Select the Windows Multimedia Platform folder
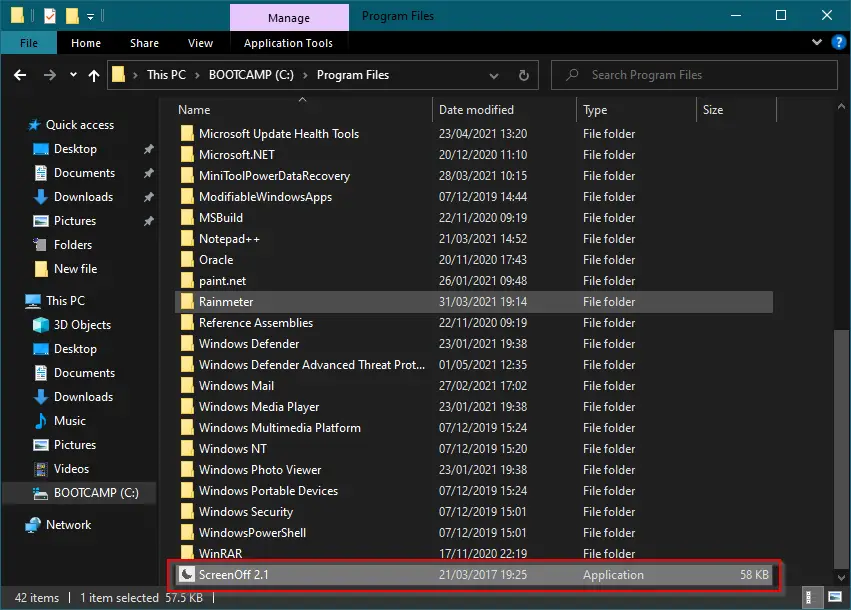 click(x=474, y=428)
